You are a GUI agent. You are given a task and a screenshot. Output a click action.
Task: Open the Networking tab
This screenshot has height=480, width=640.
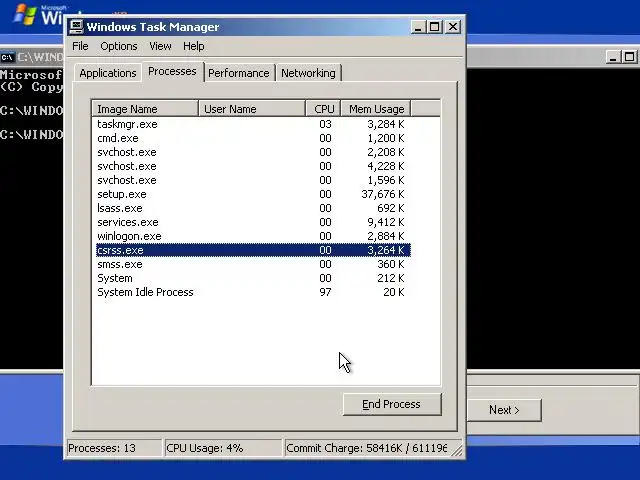coord(308,73)
